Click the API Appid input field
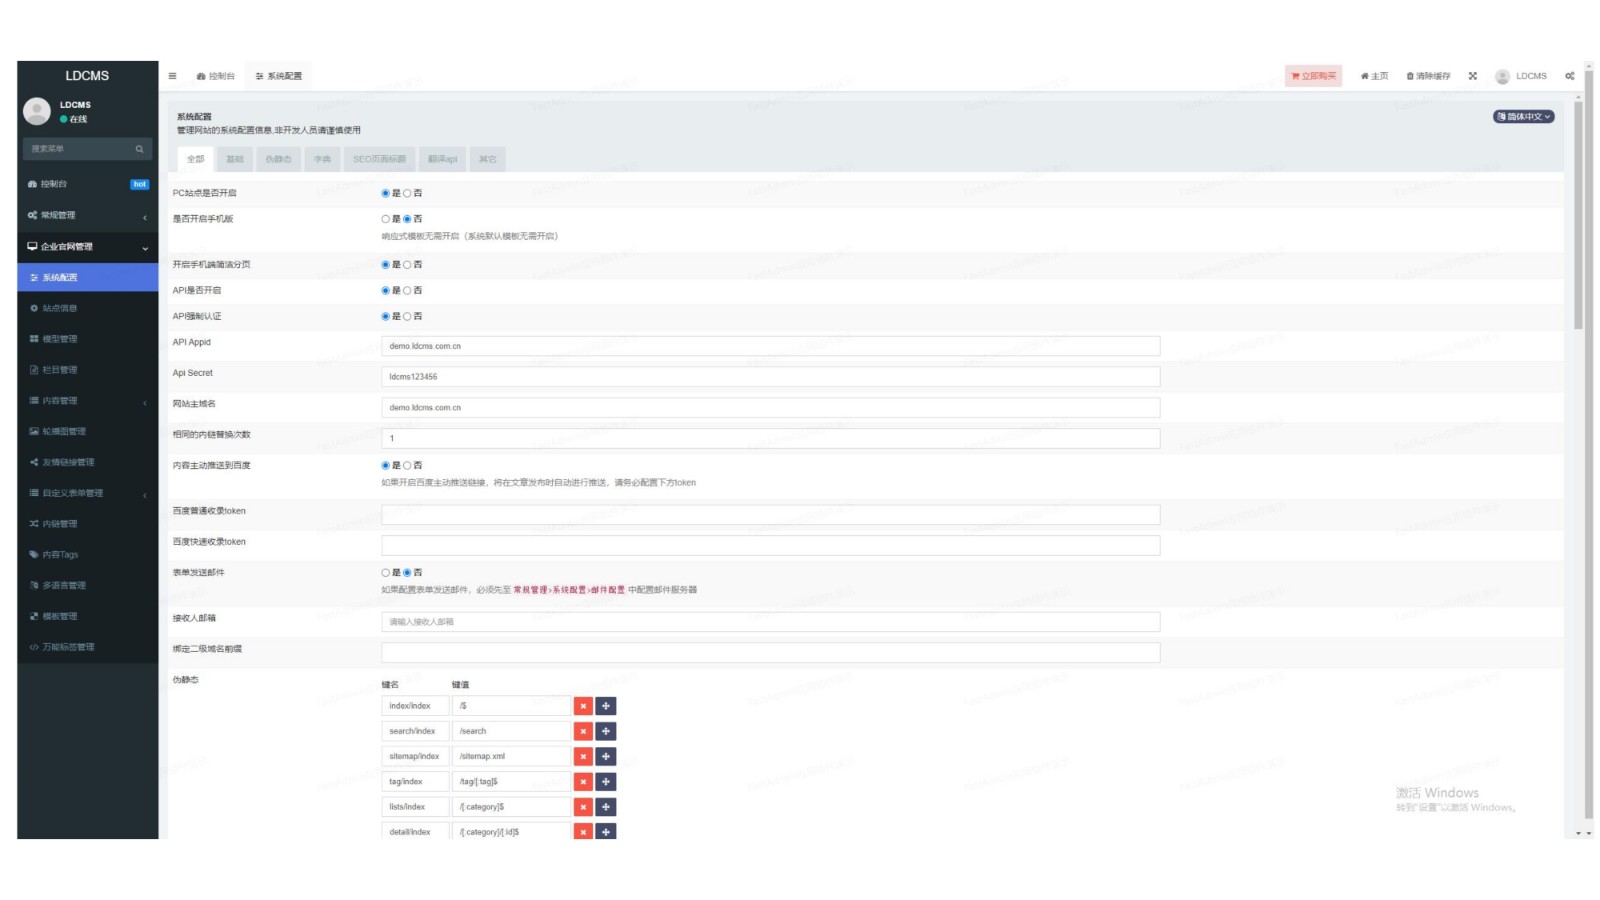The image size is (1600, 900). 770,346
